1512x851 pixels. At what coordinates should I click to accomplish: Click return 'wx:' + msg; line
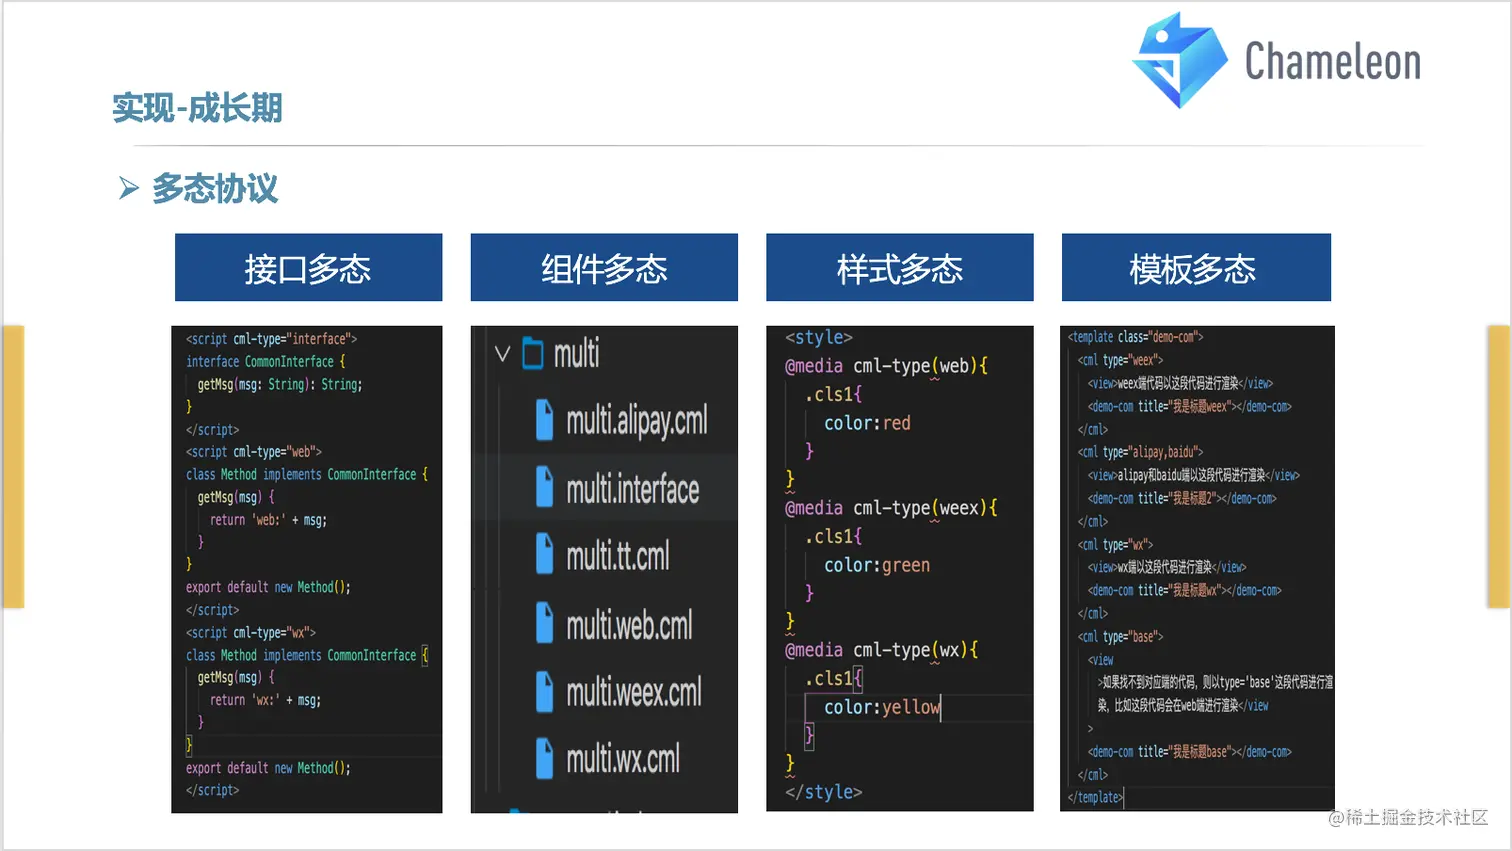pyautogui.click(x=265, y=700)
